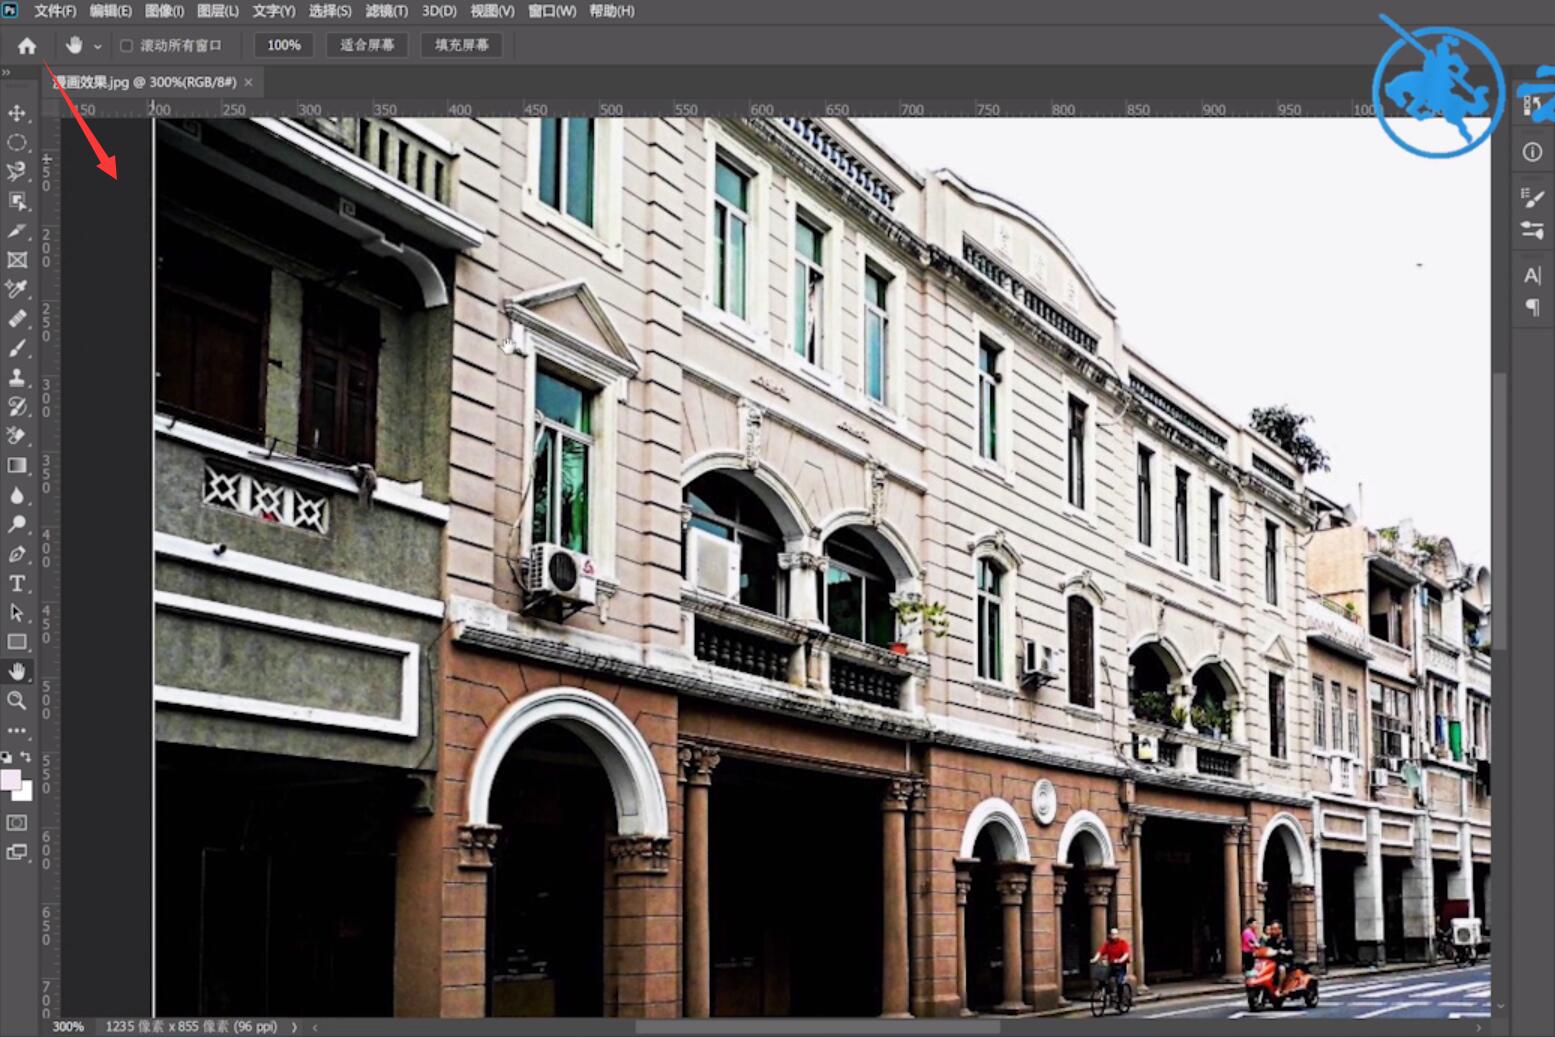Screen dimensions: 1555x1037
Task: Open the Paragraph panel icon
Action: pos(1532,308)
